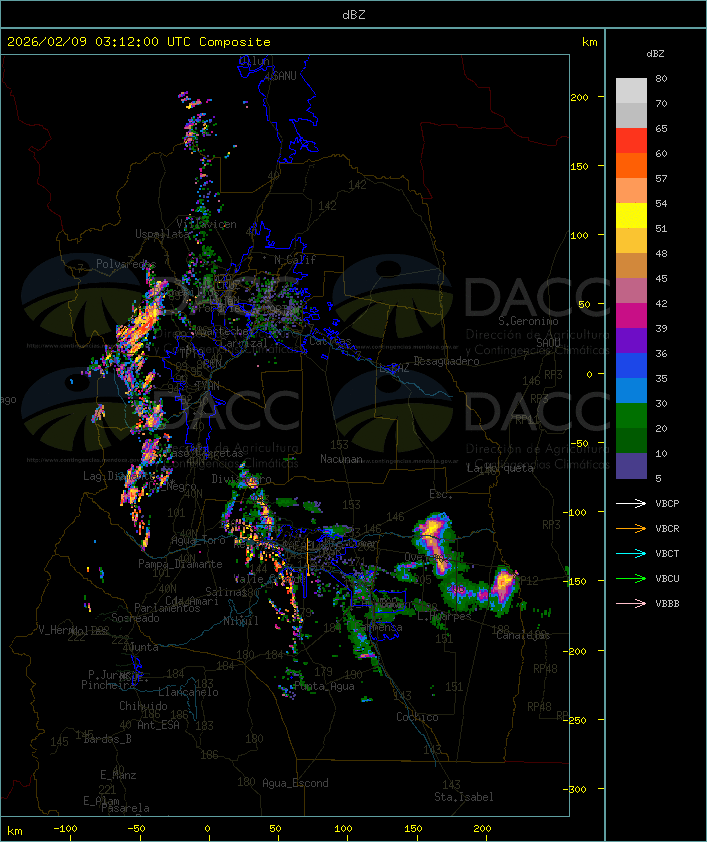
Task: Click the cyan VBCT arrow symbol
Action: (x=631, y=554)
